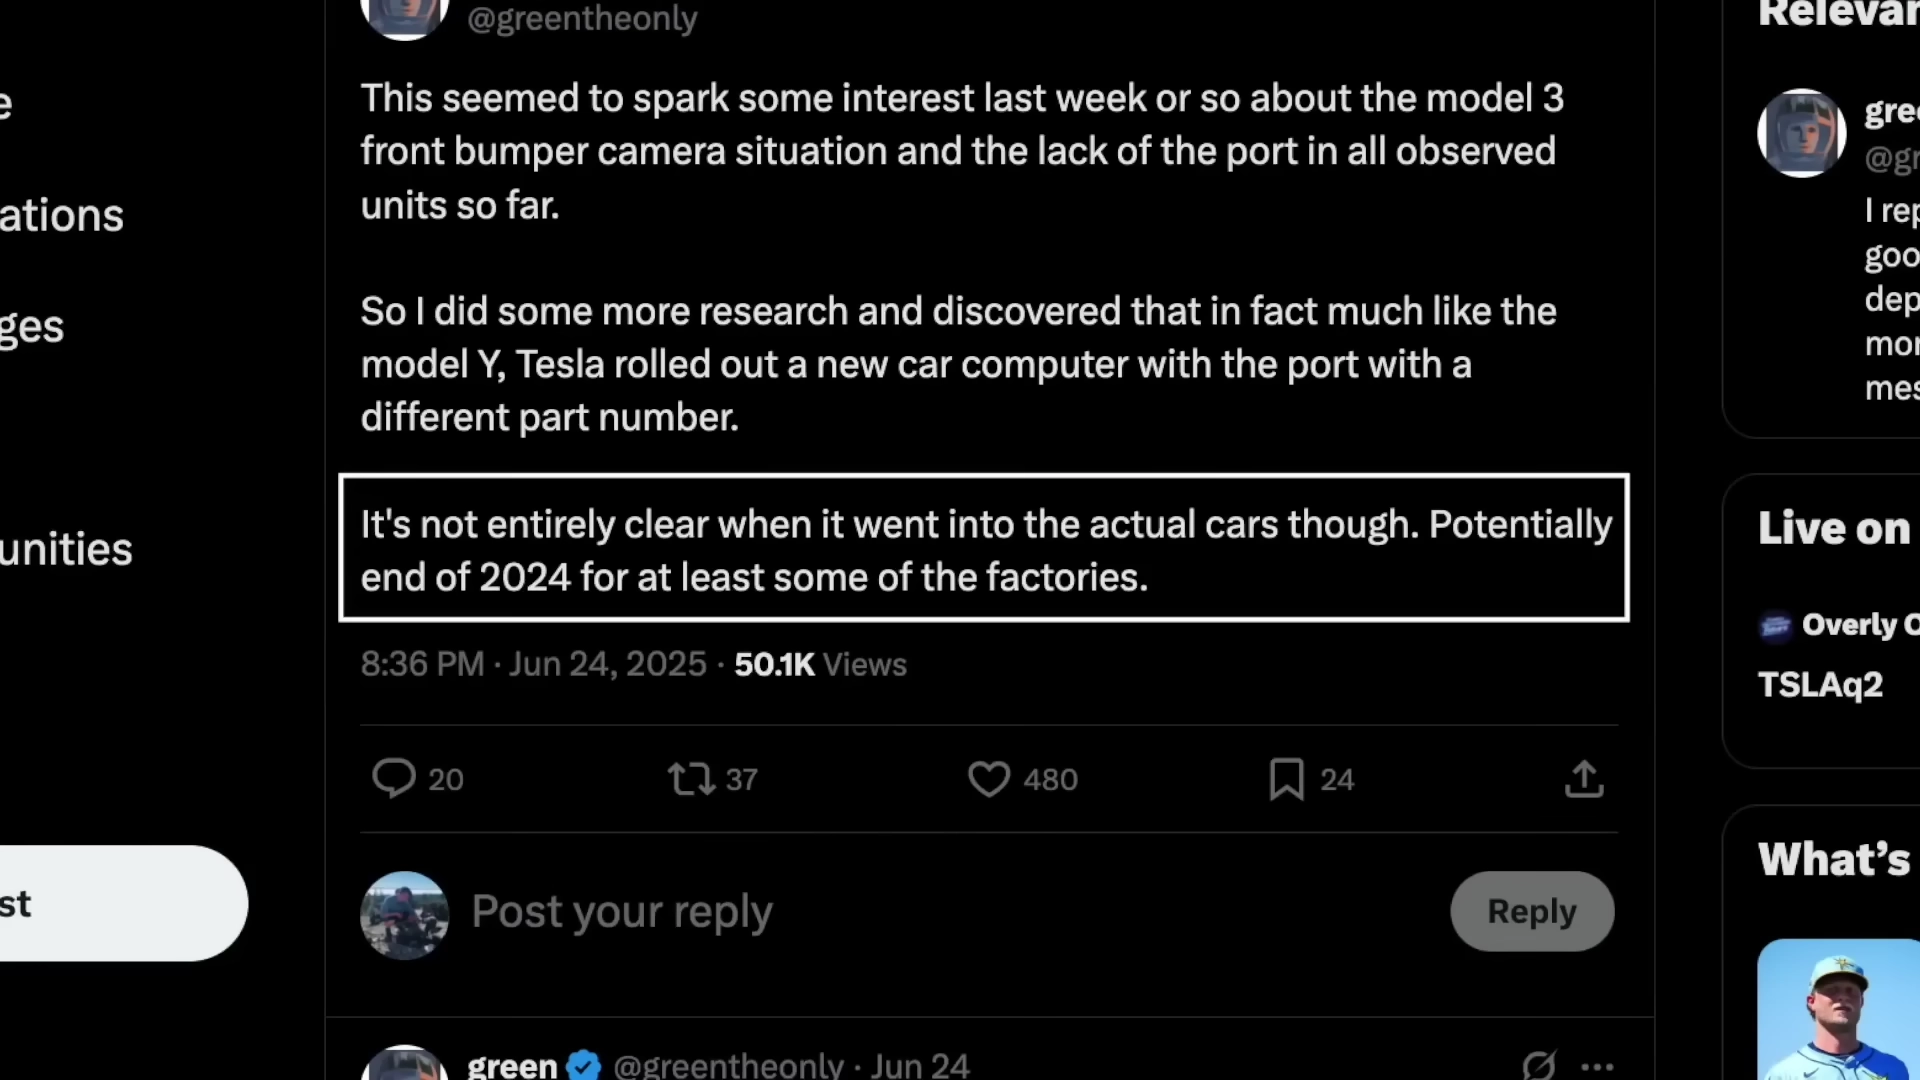Click the reply speech bubble icon
Viewport: 1920px width, 1080px height.
coord(394,779)
